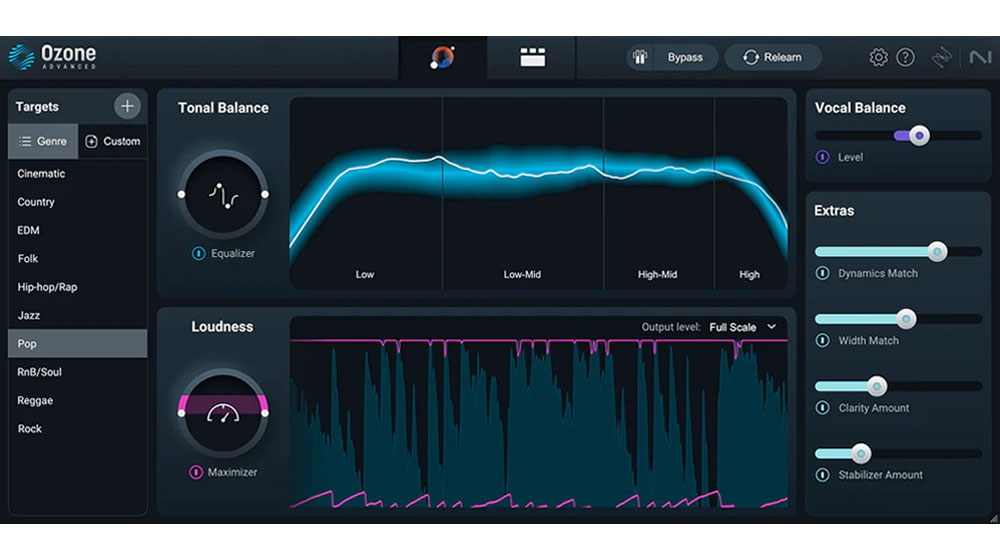Click the Extras heading

834,210
